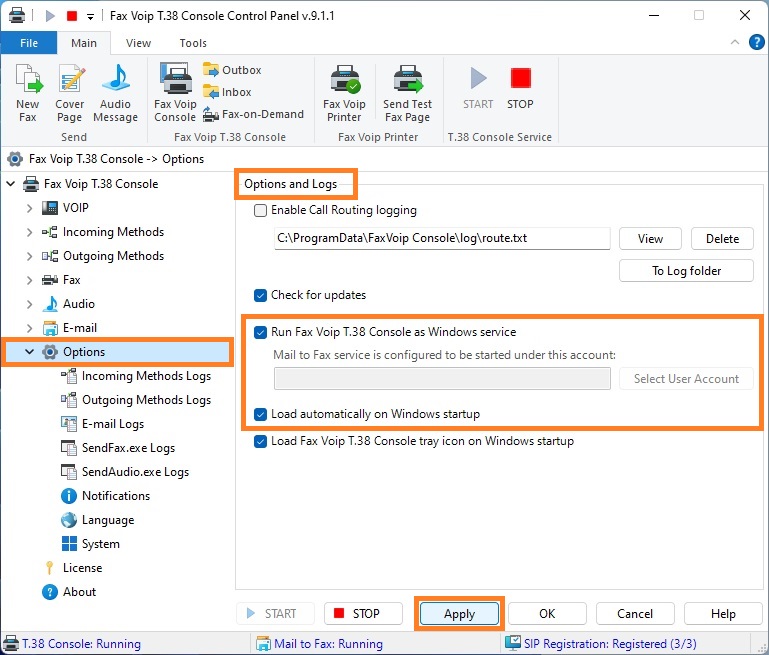This screenshot has width=769, height=655.
Task: Open Fax-on-Demand in the ribbon
Action: (x=254, y=114)
